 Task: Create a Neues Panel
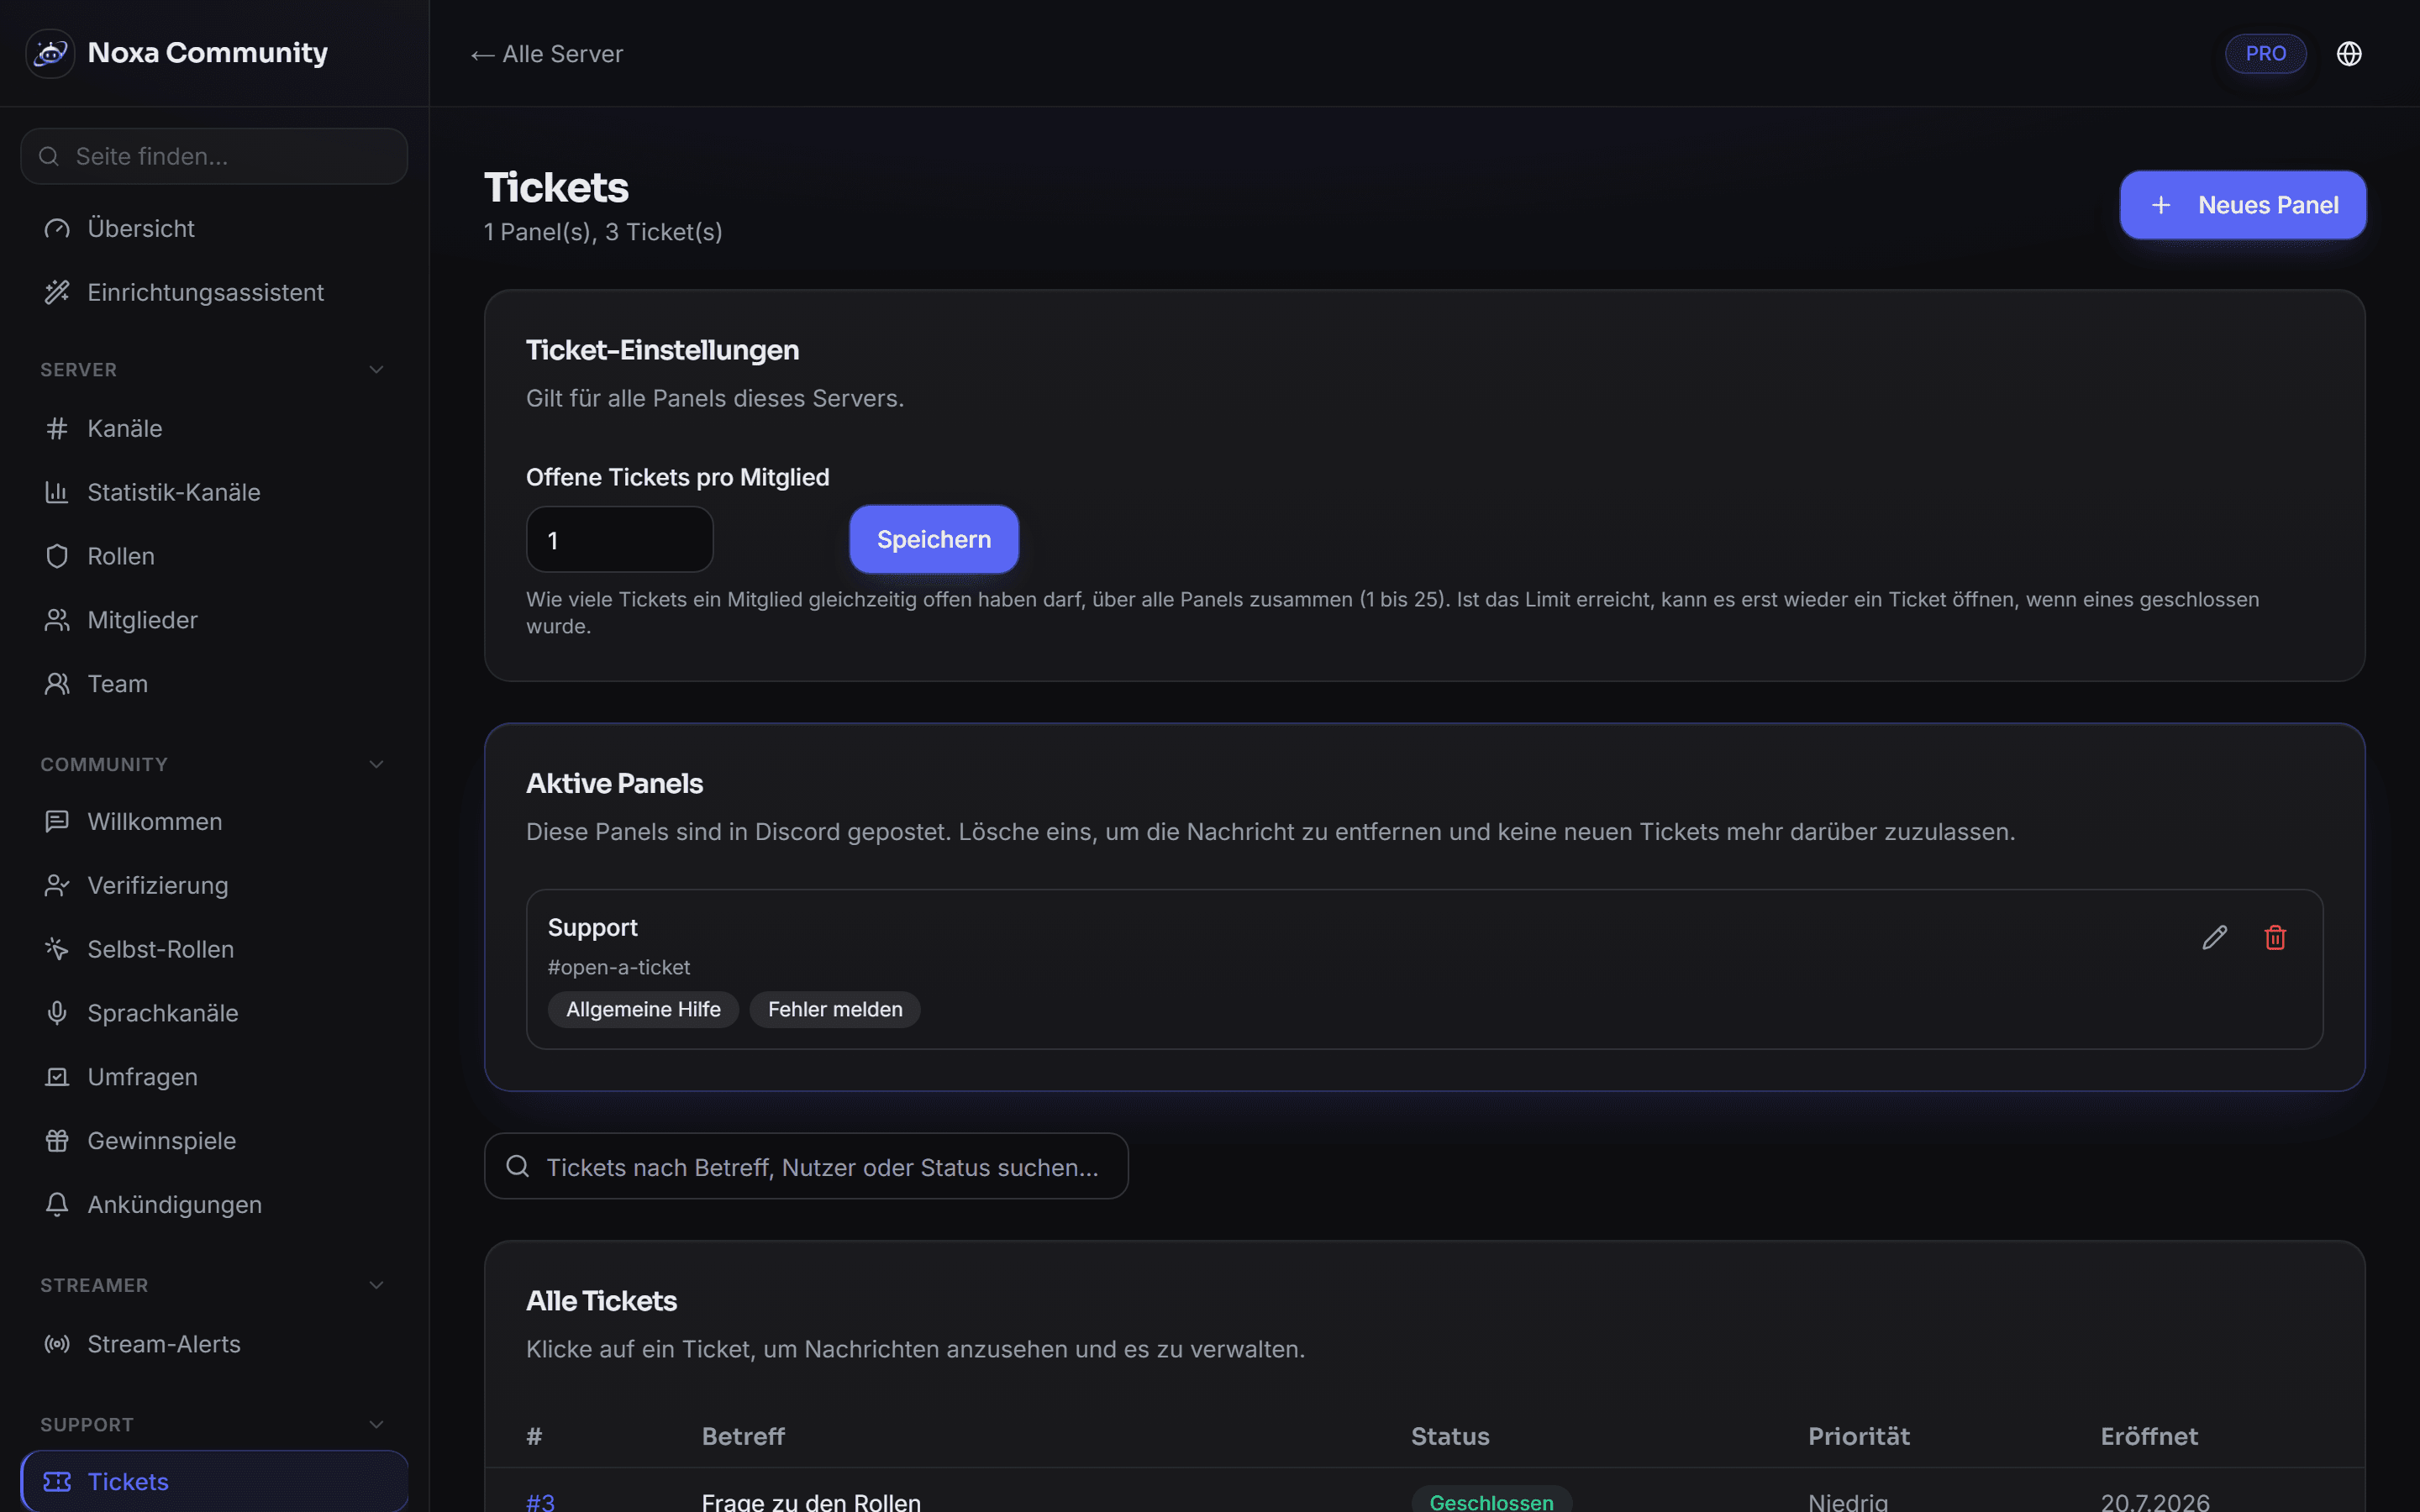2242,205
